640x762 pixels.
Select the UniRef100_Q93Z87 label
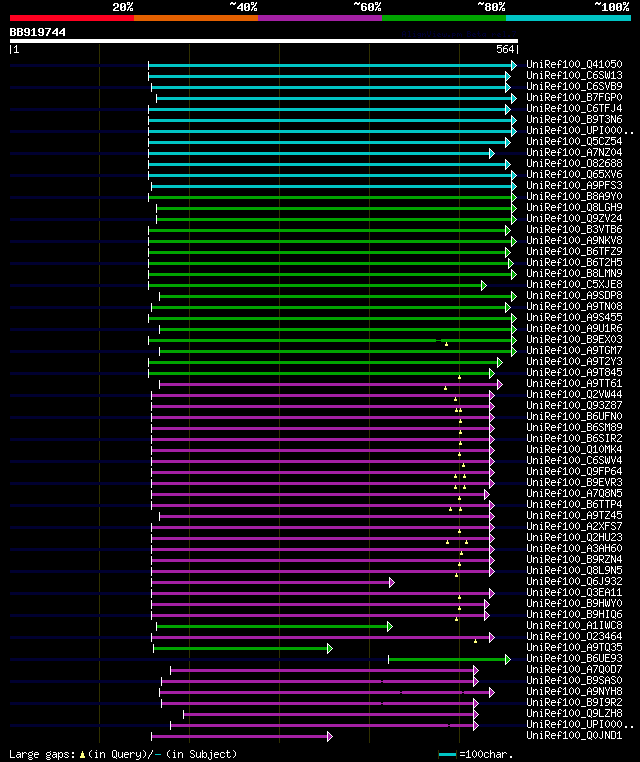tap(574, 405)
